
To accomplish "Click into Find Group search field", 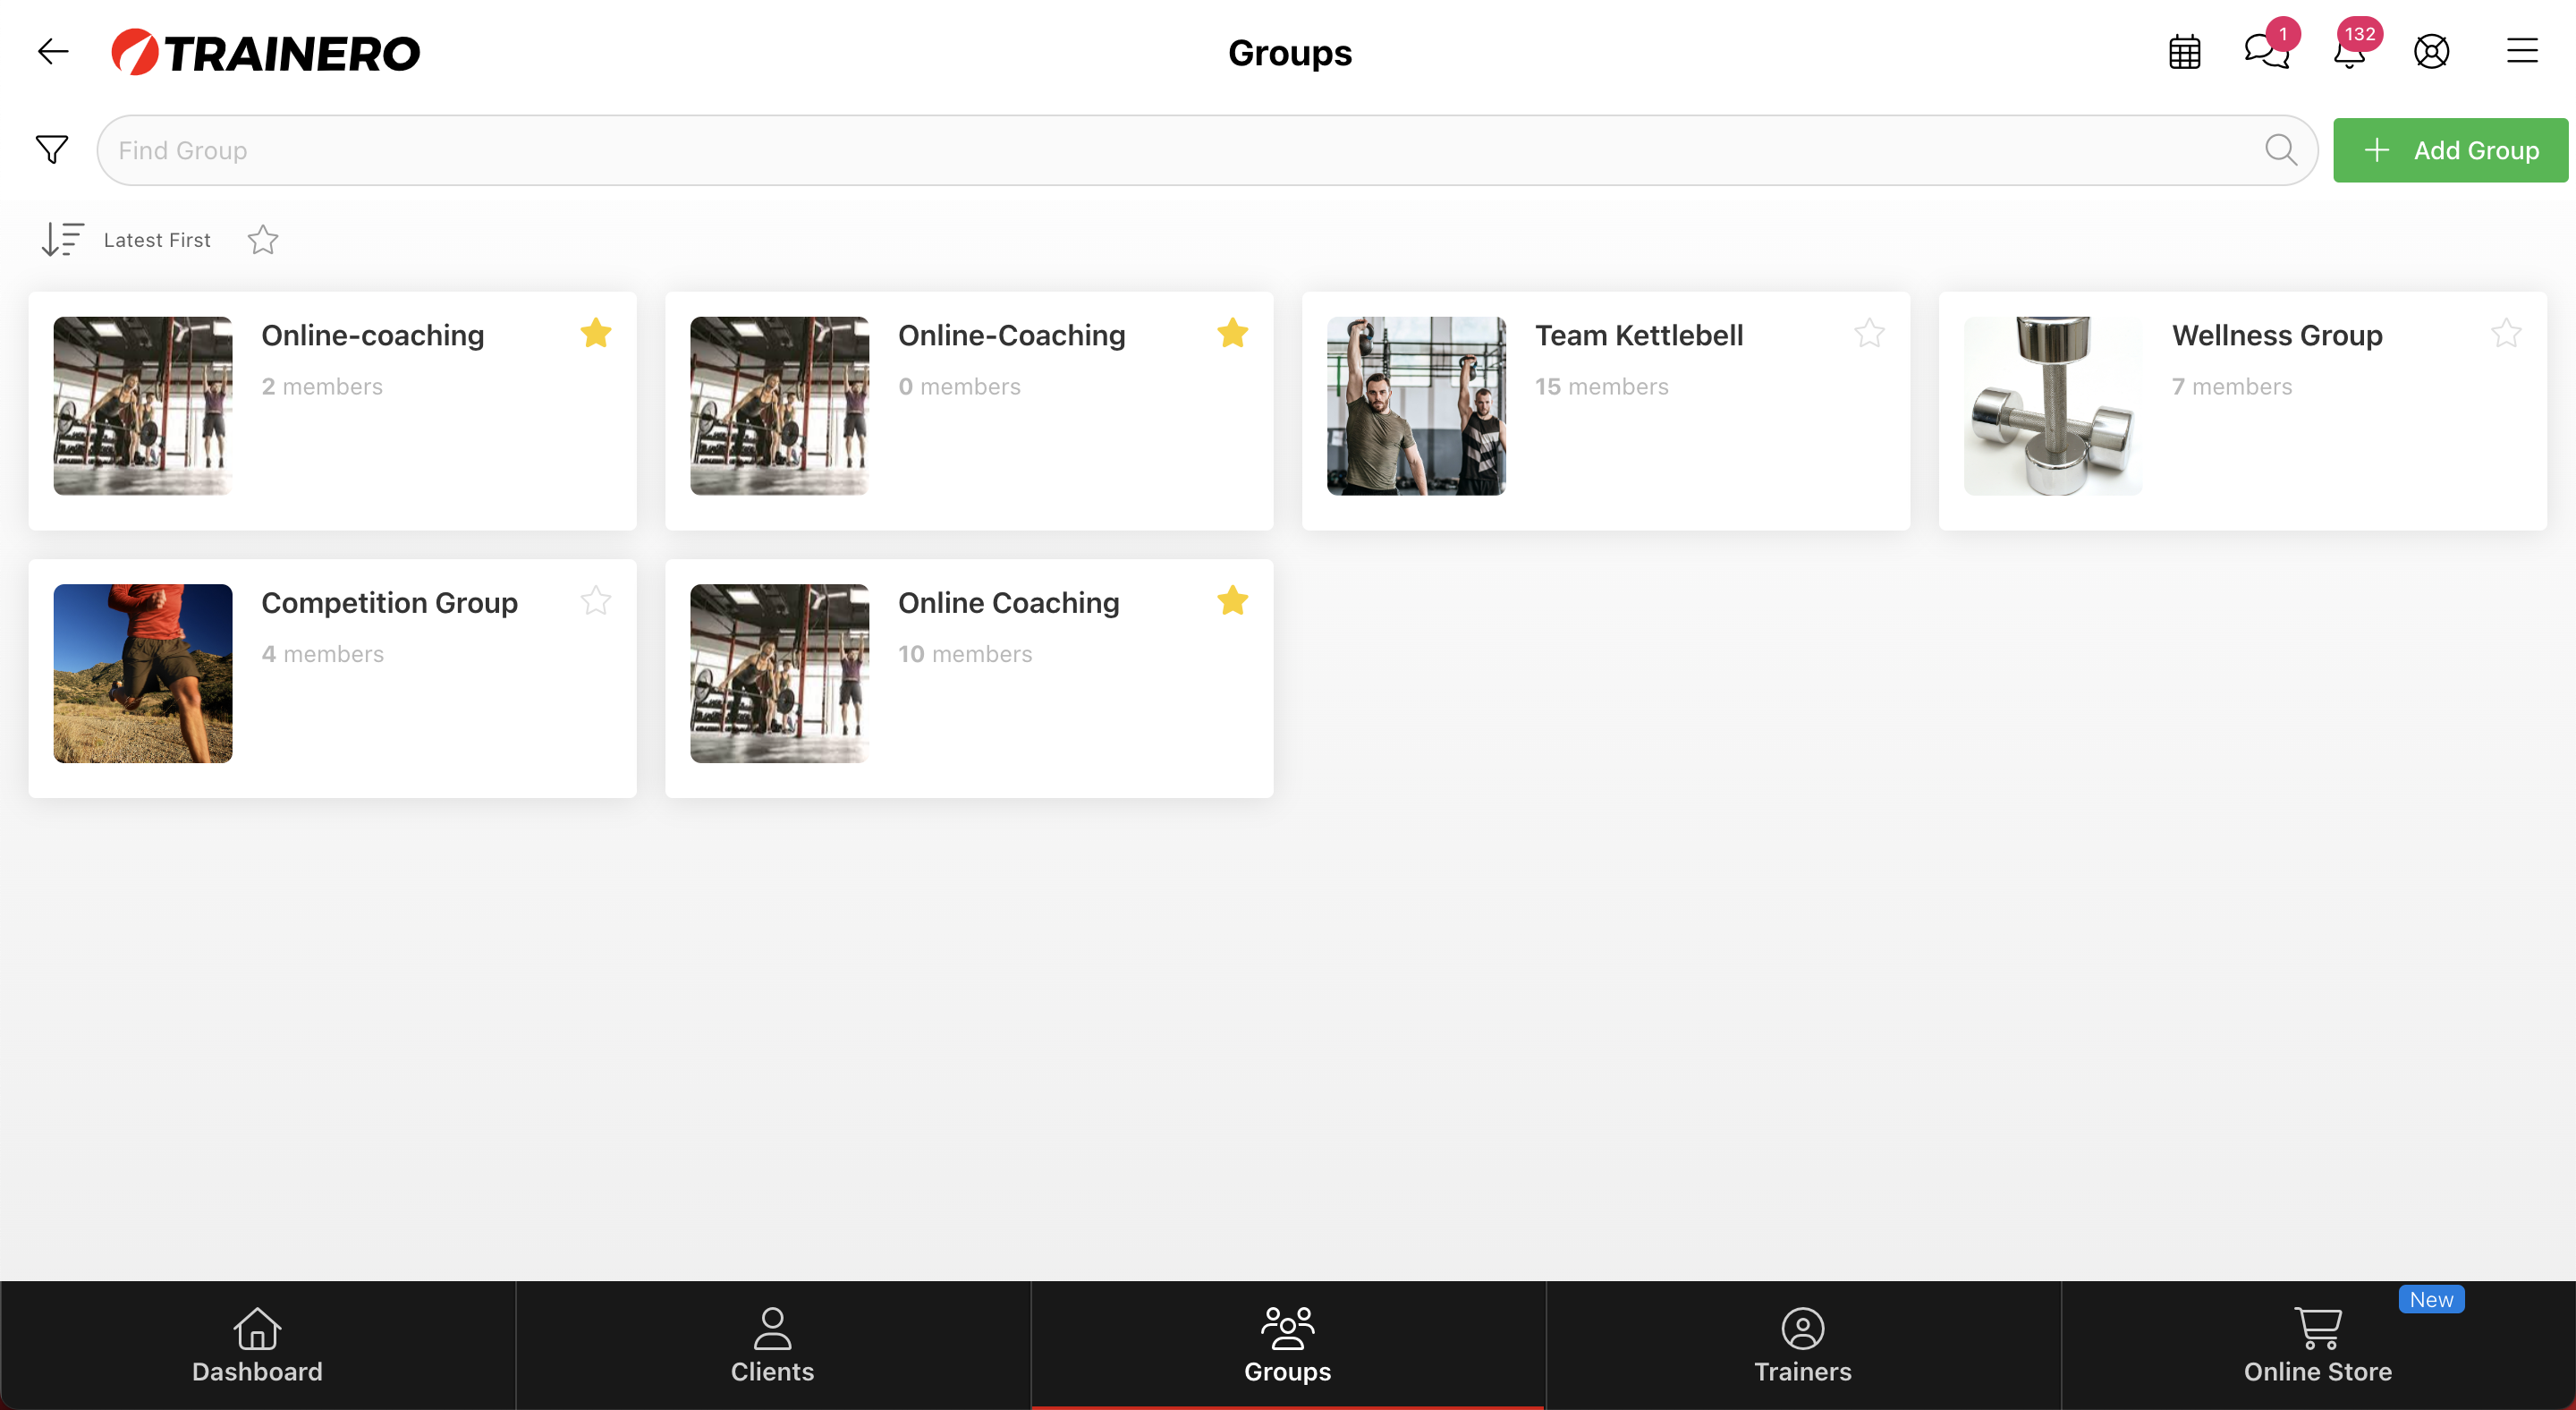I will (x=1207, y=150).
